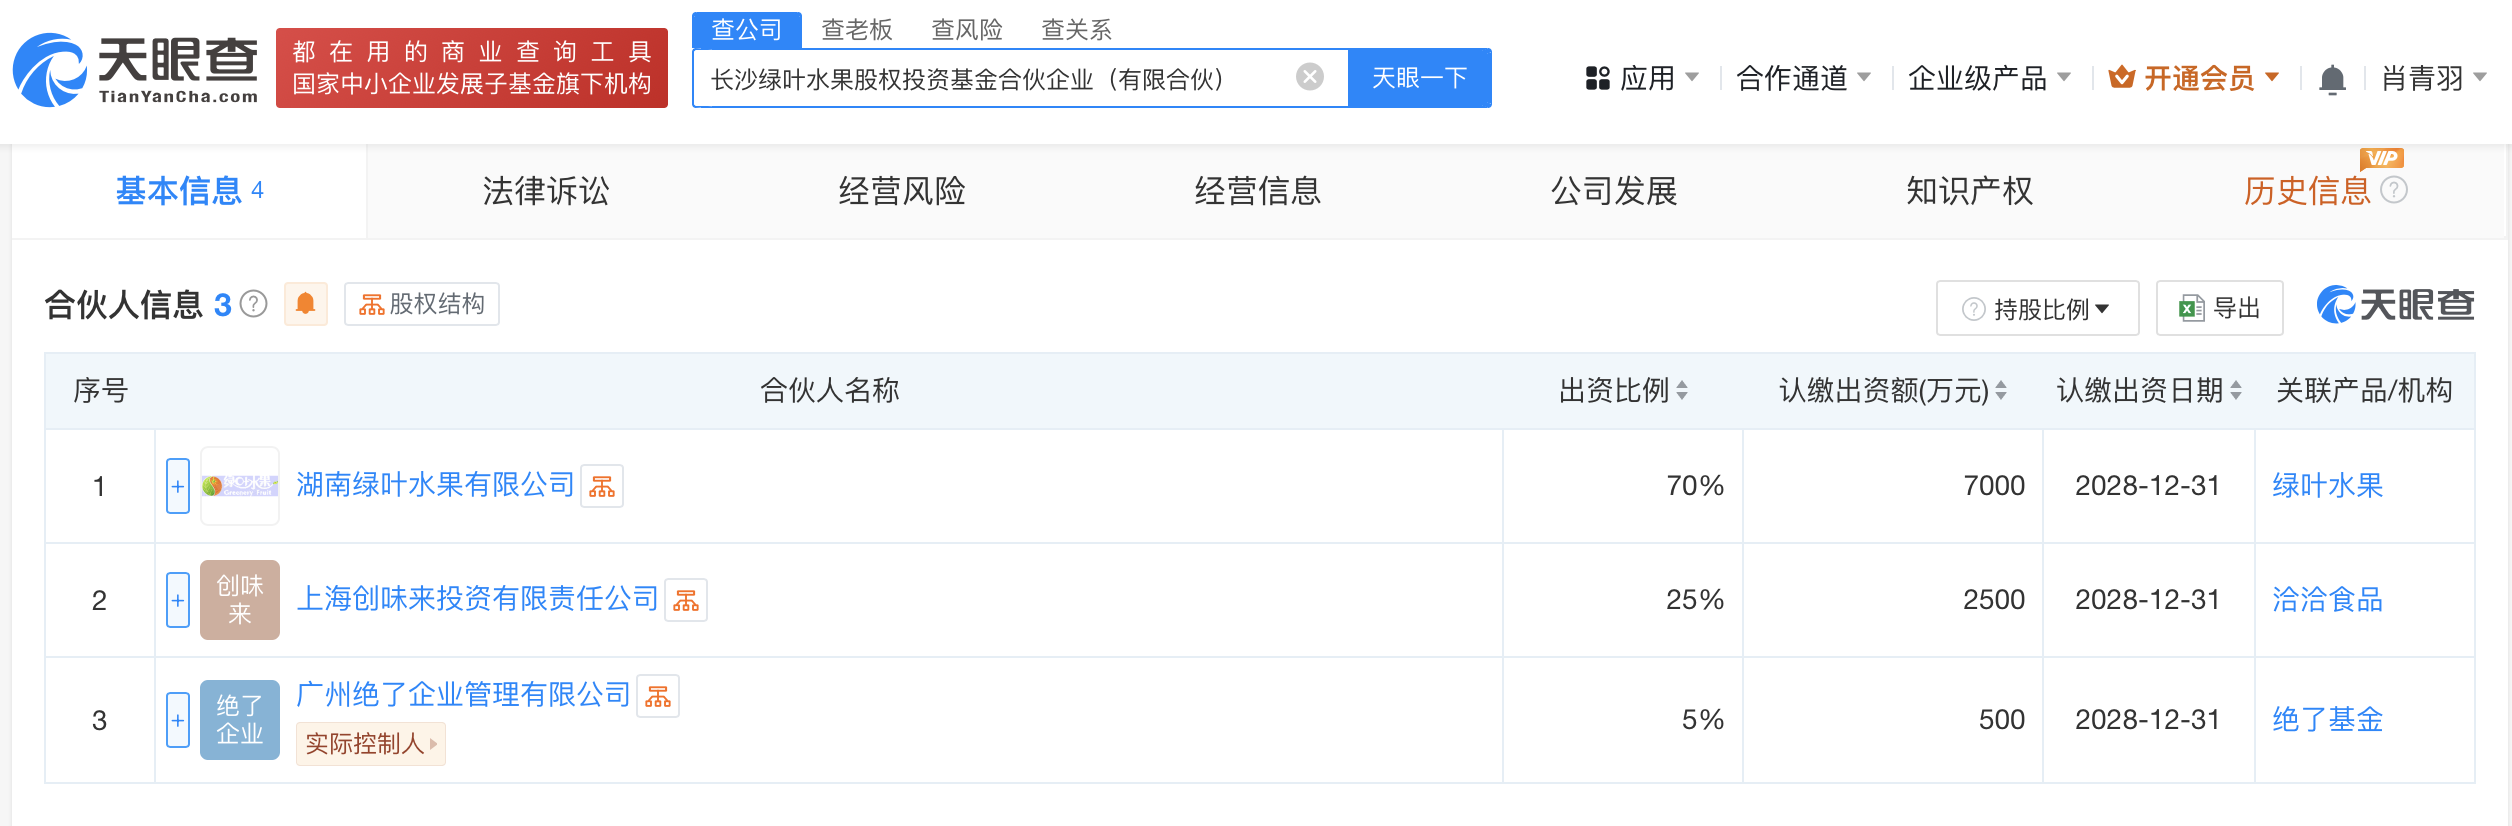Click the 创味来 company logo thumbnail
This screenshot has height=826, width=2512.
[240, 600]
